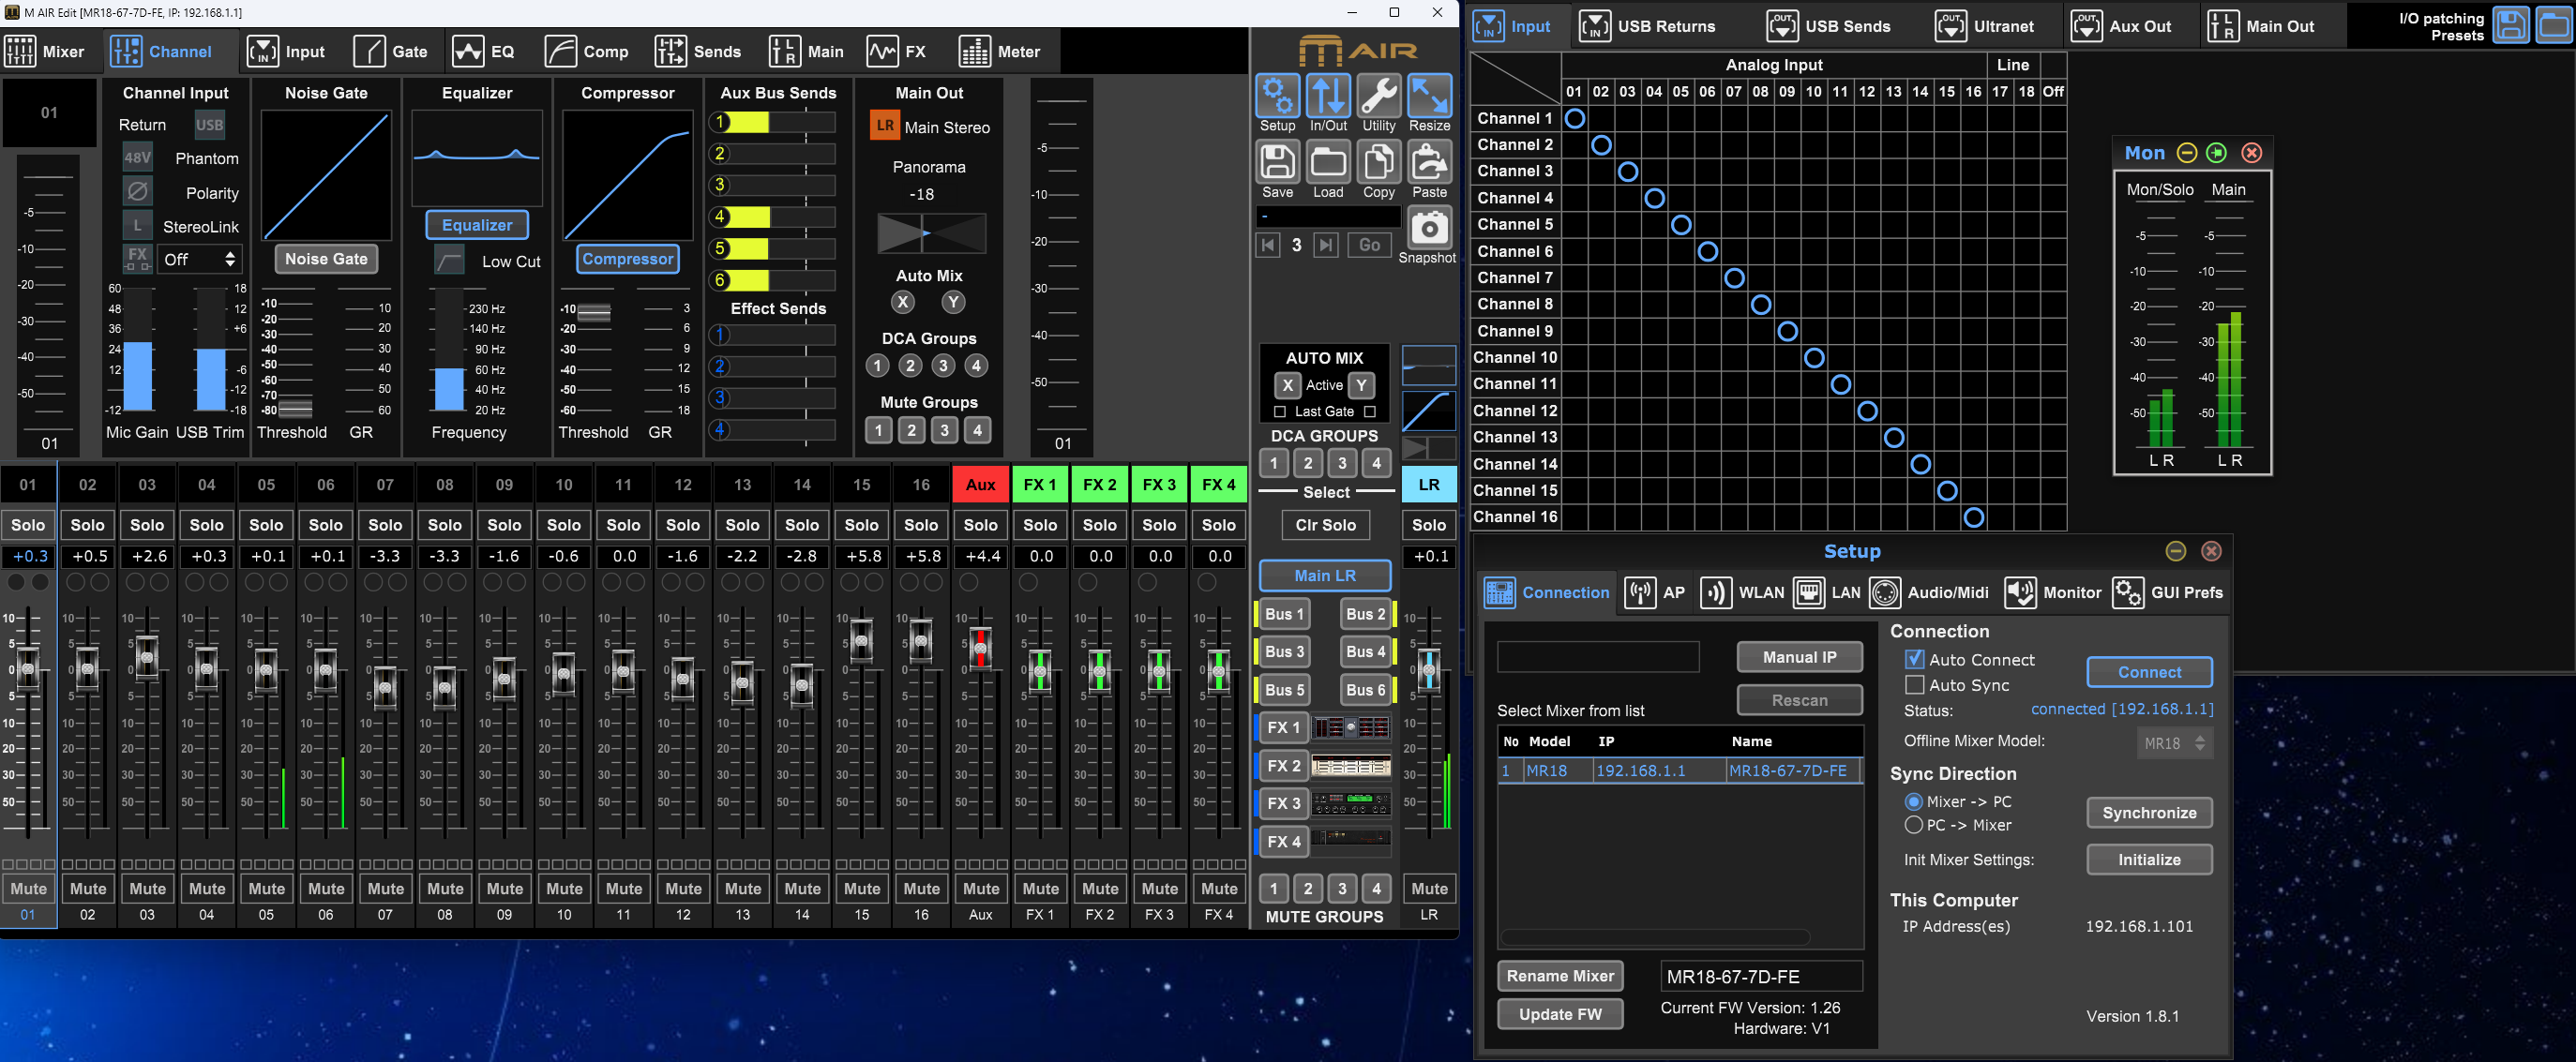This screenshot has height=1062, width=2576.
Task: Click the Initialize button
Action: (2149, 860)
